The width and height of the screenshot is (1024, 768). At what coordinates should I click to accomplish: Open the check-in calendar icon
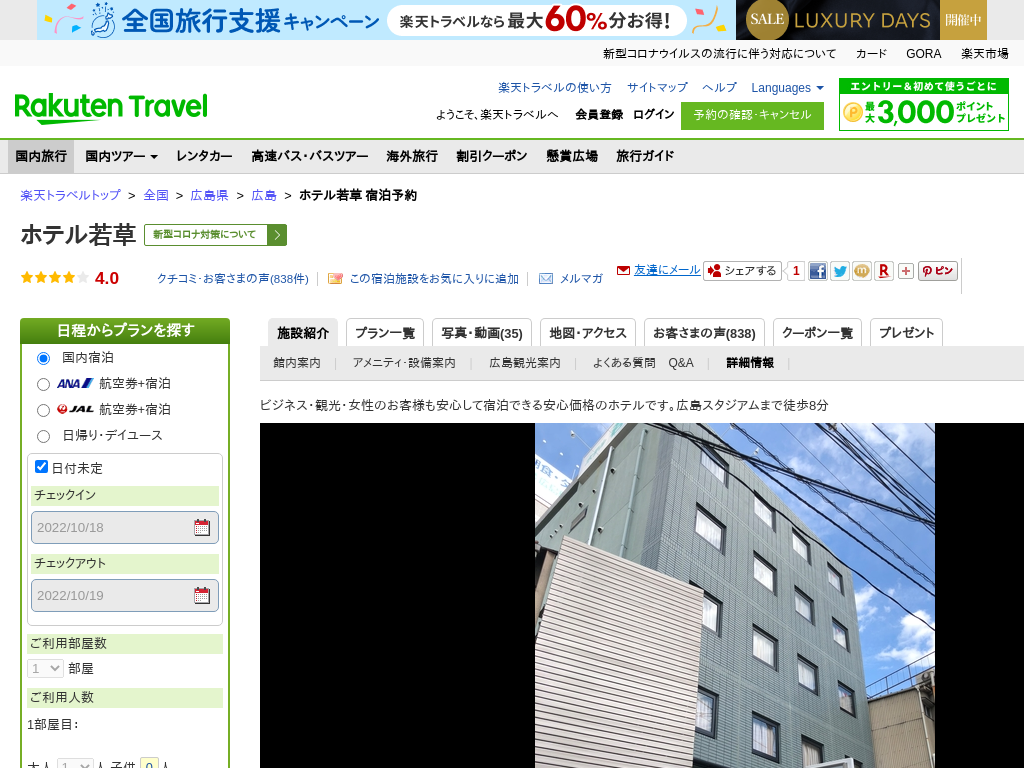coord(202,528)
